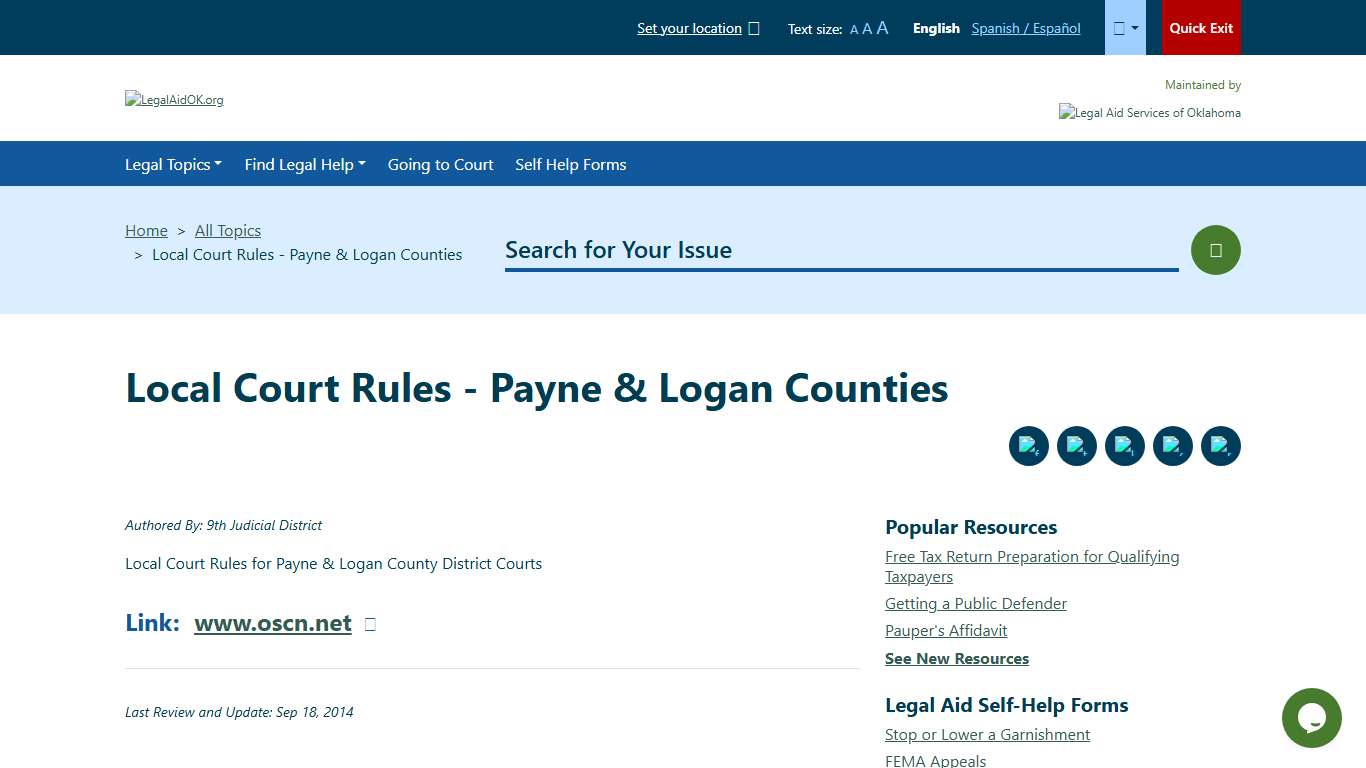Viewport: 1366px width, 768px height.
Task: Click the search magnifier icon
Action: tap(1215, 249)
